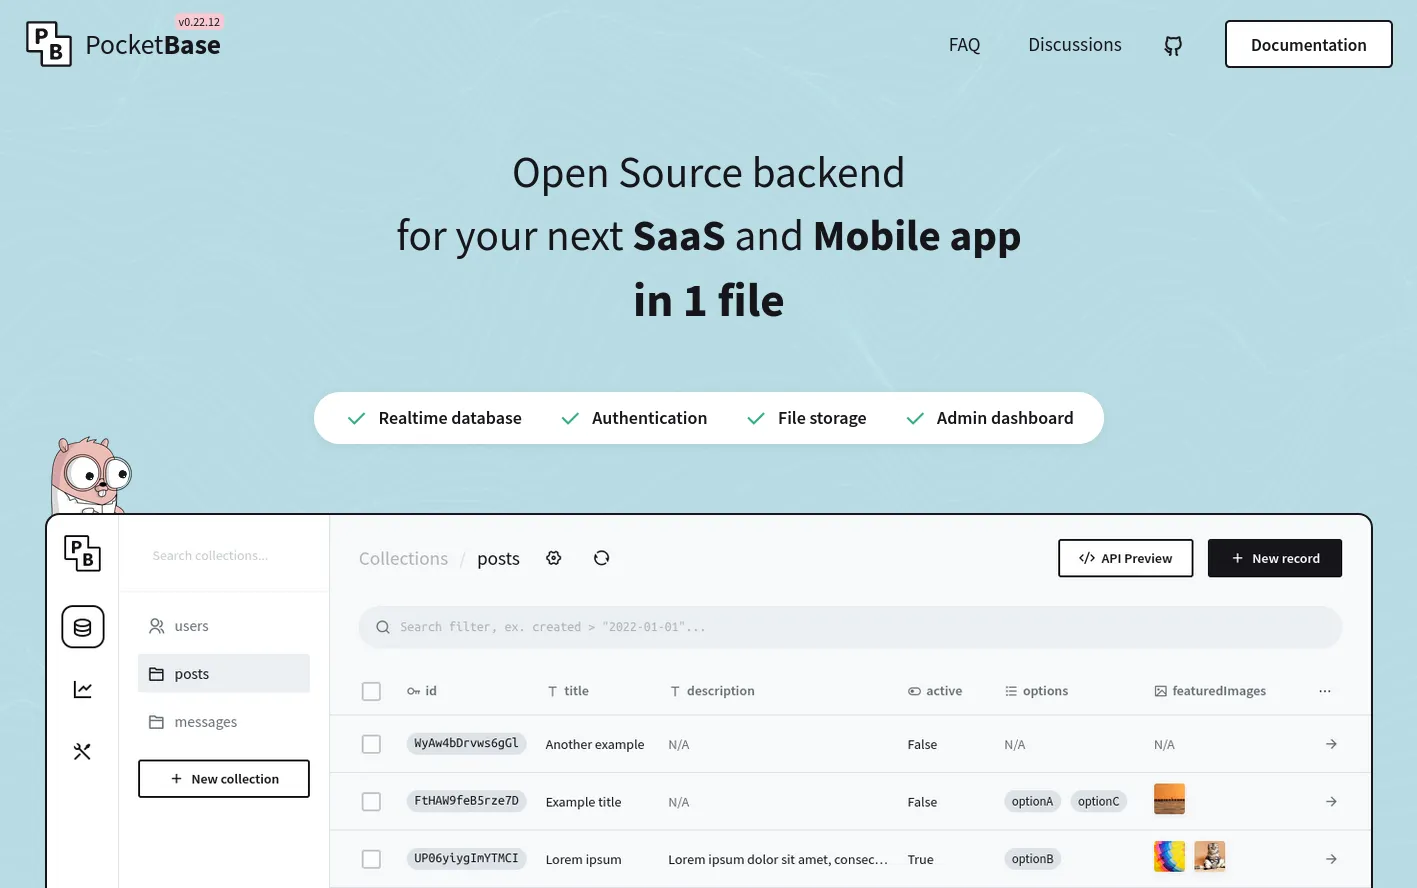Sort by the description column header
Viewport: 1417px width, 888px height.
tap(712, 691)
